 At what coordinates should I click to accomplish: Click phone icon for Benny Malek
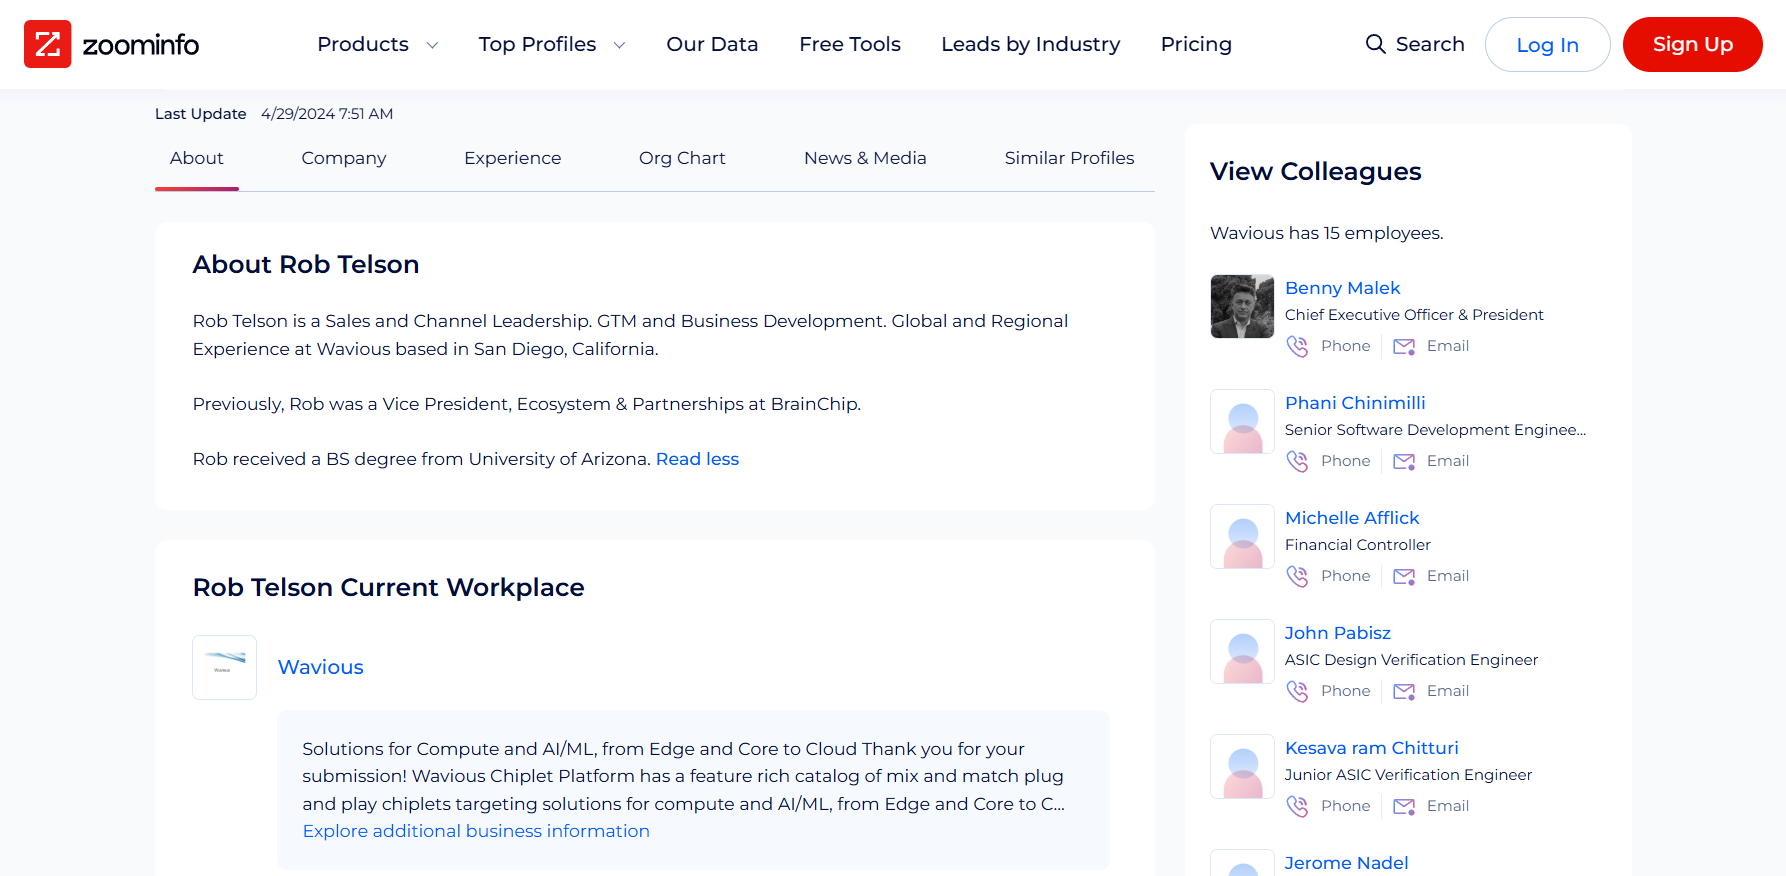tap(1297, 346)
